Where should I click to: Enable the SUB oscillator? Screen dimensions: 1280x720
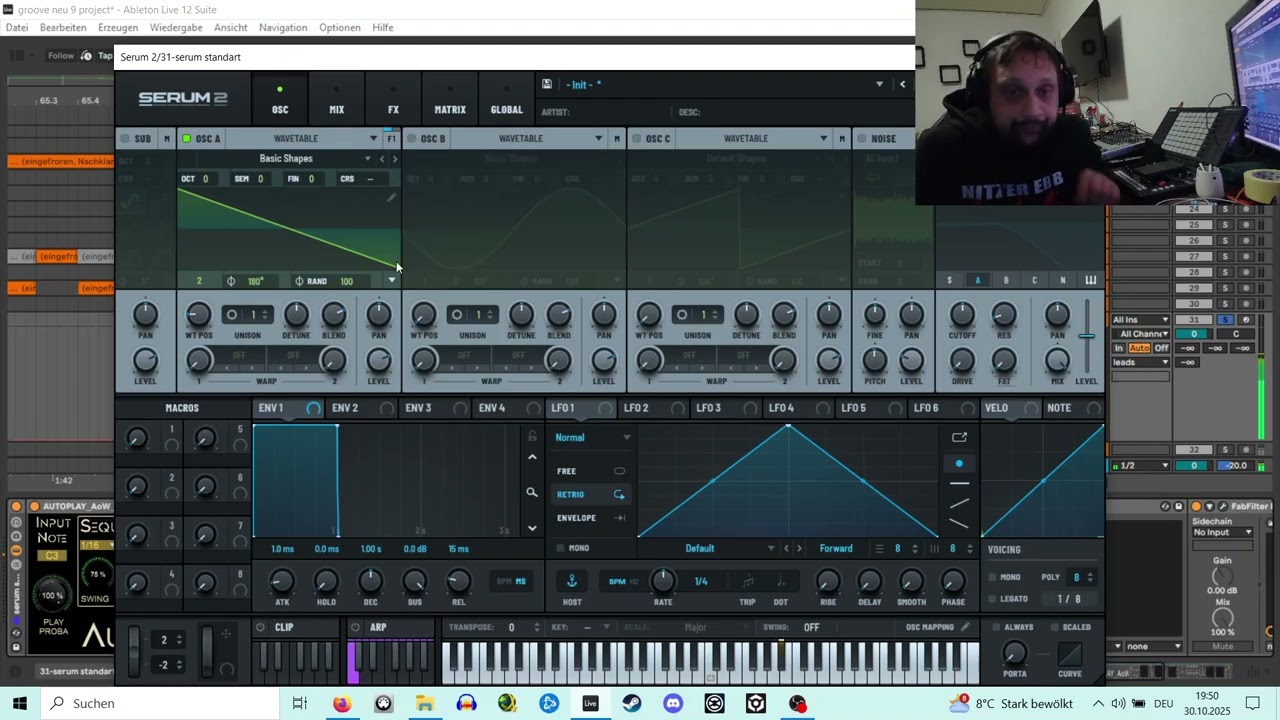pos(125,139)
